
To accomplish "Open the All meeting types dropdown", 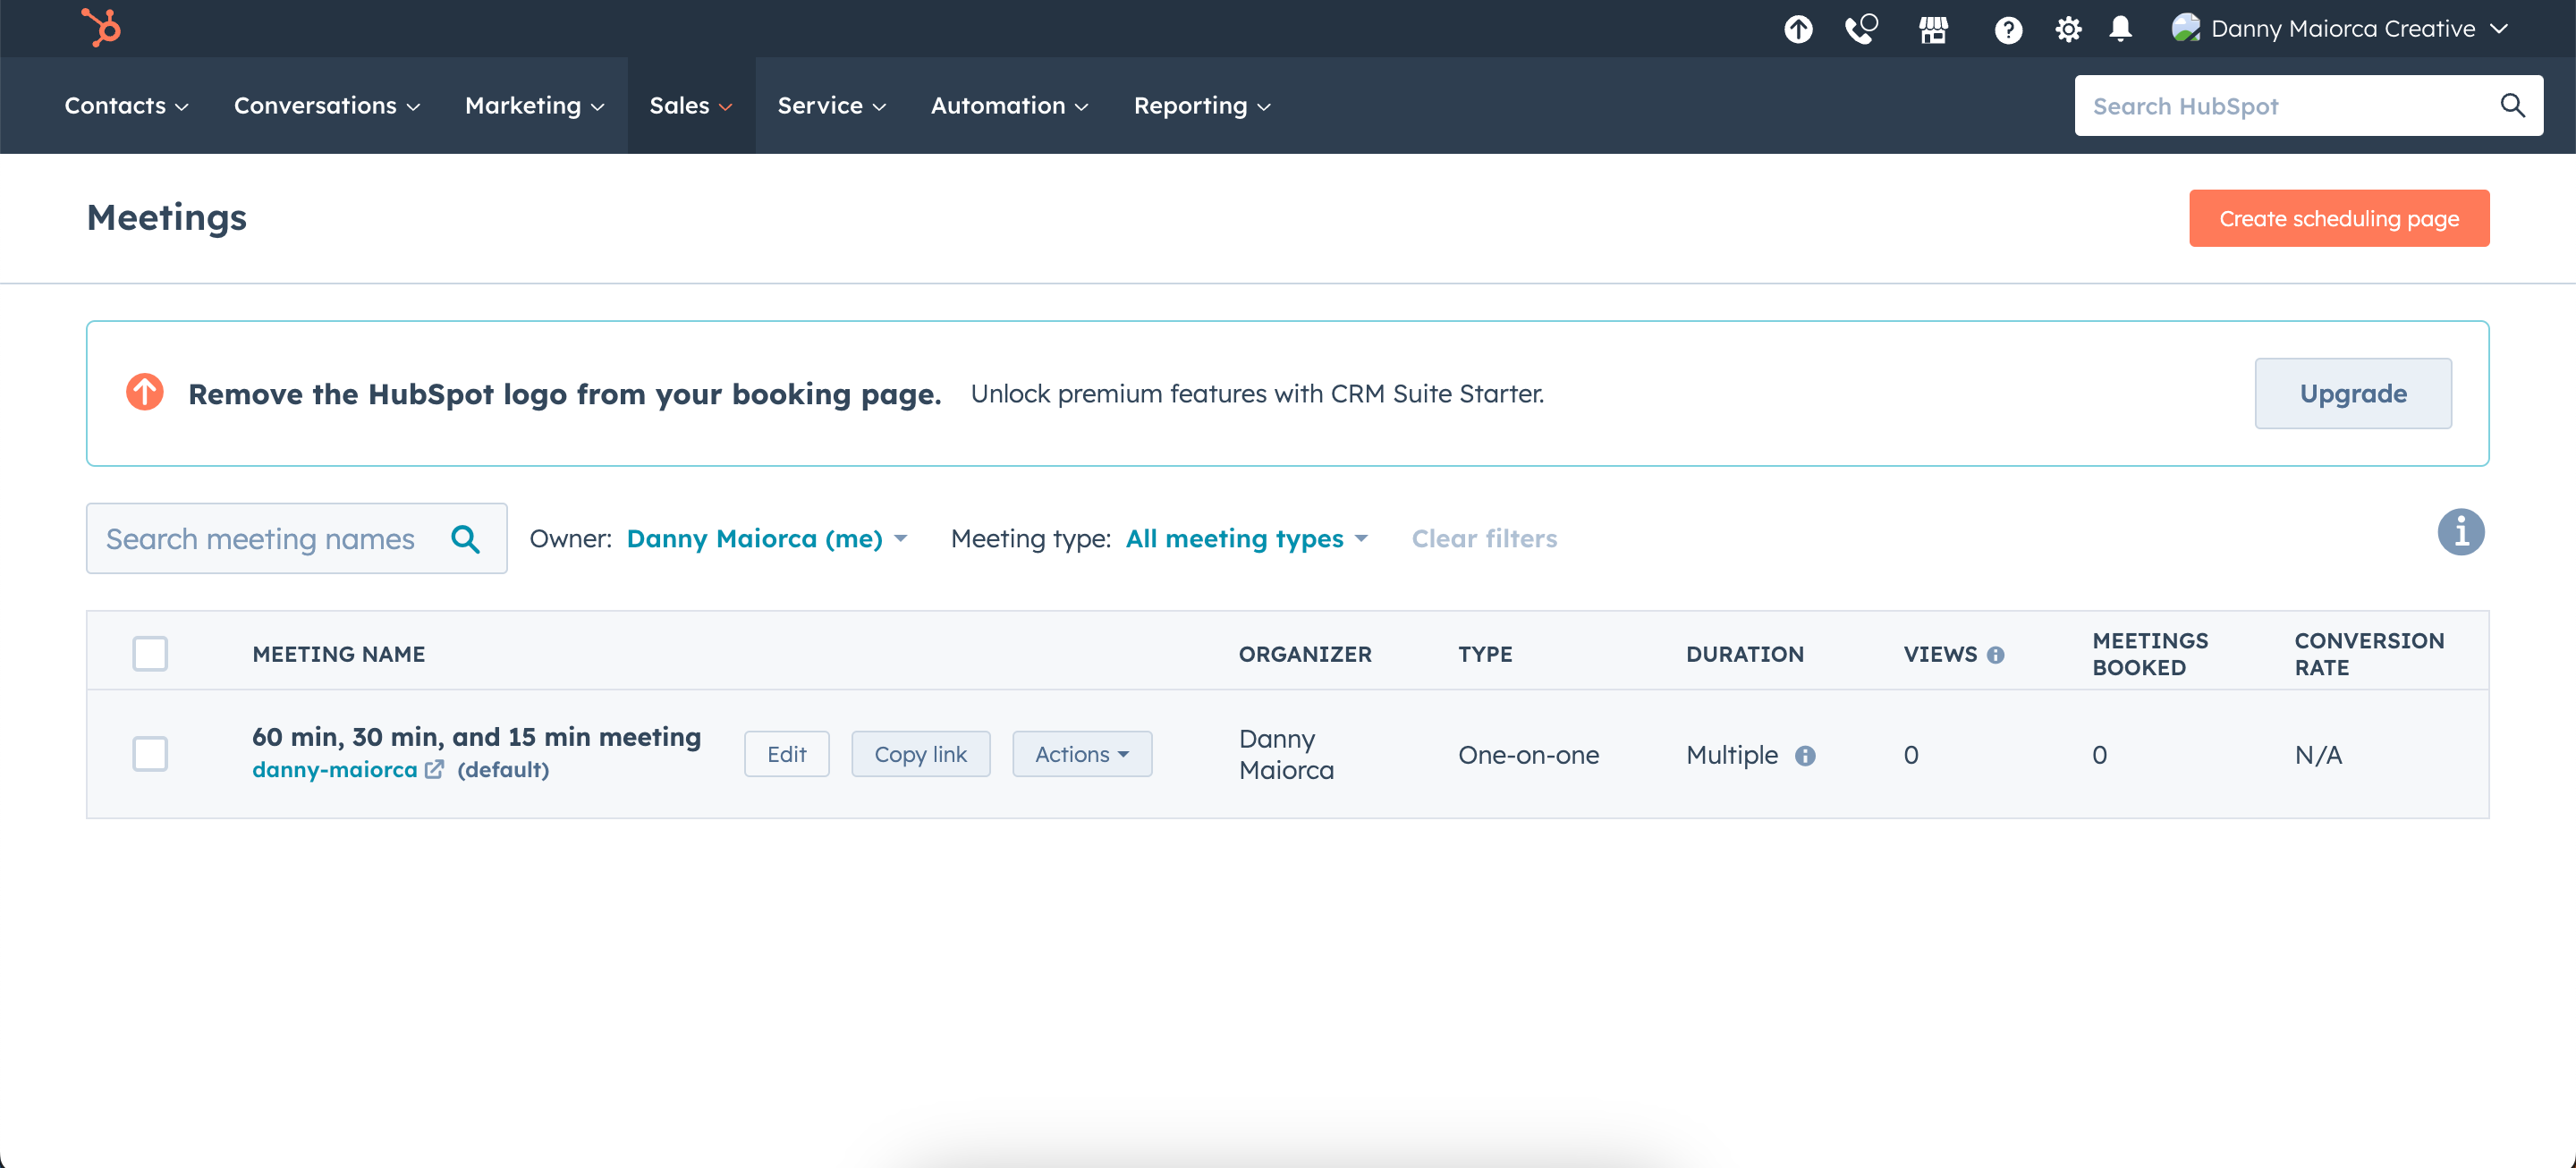I will (1246, 538).
